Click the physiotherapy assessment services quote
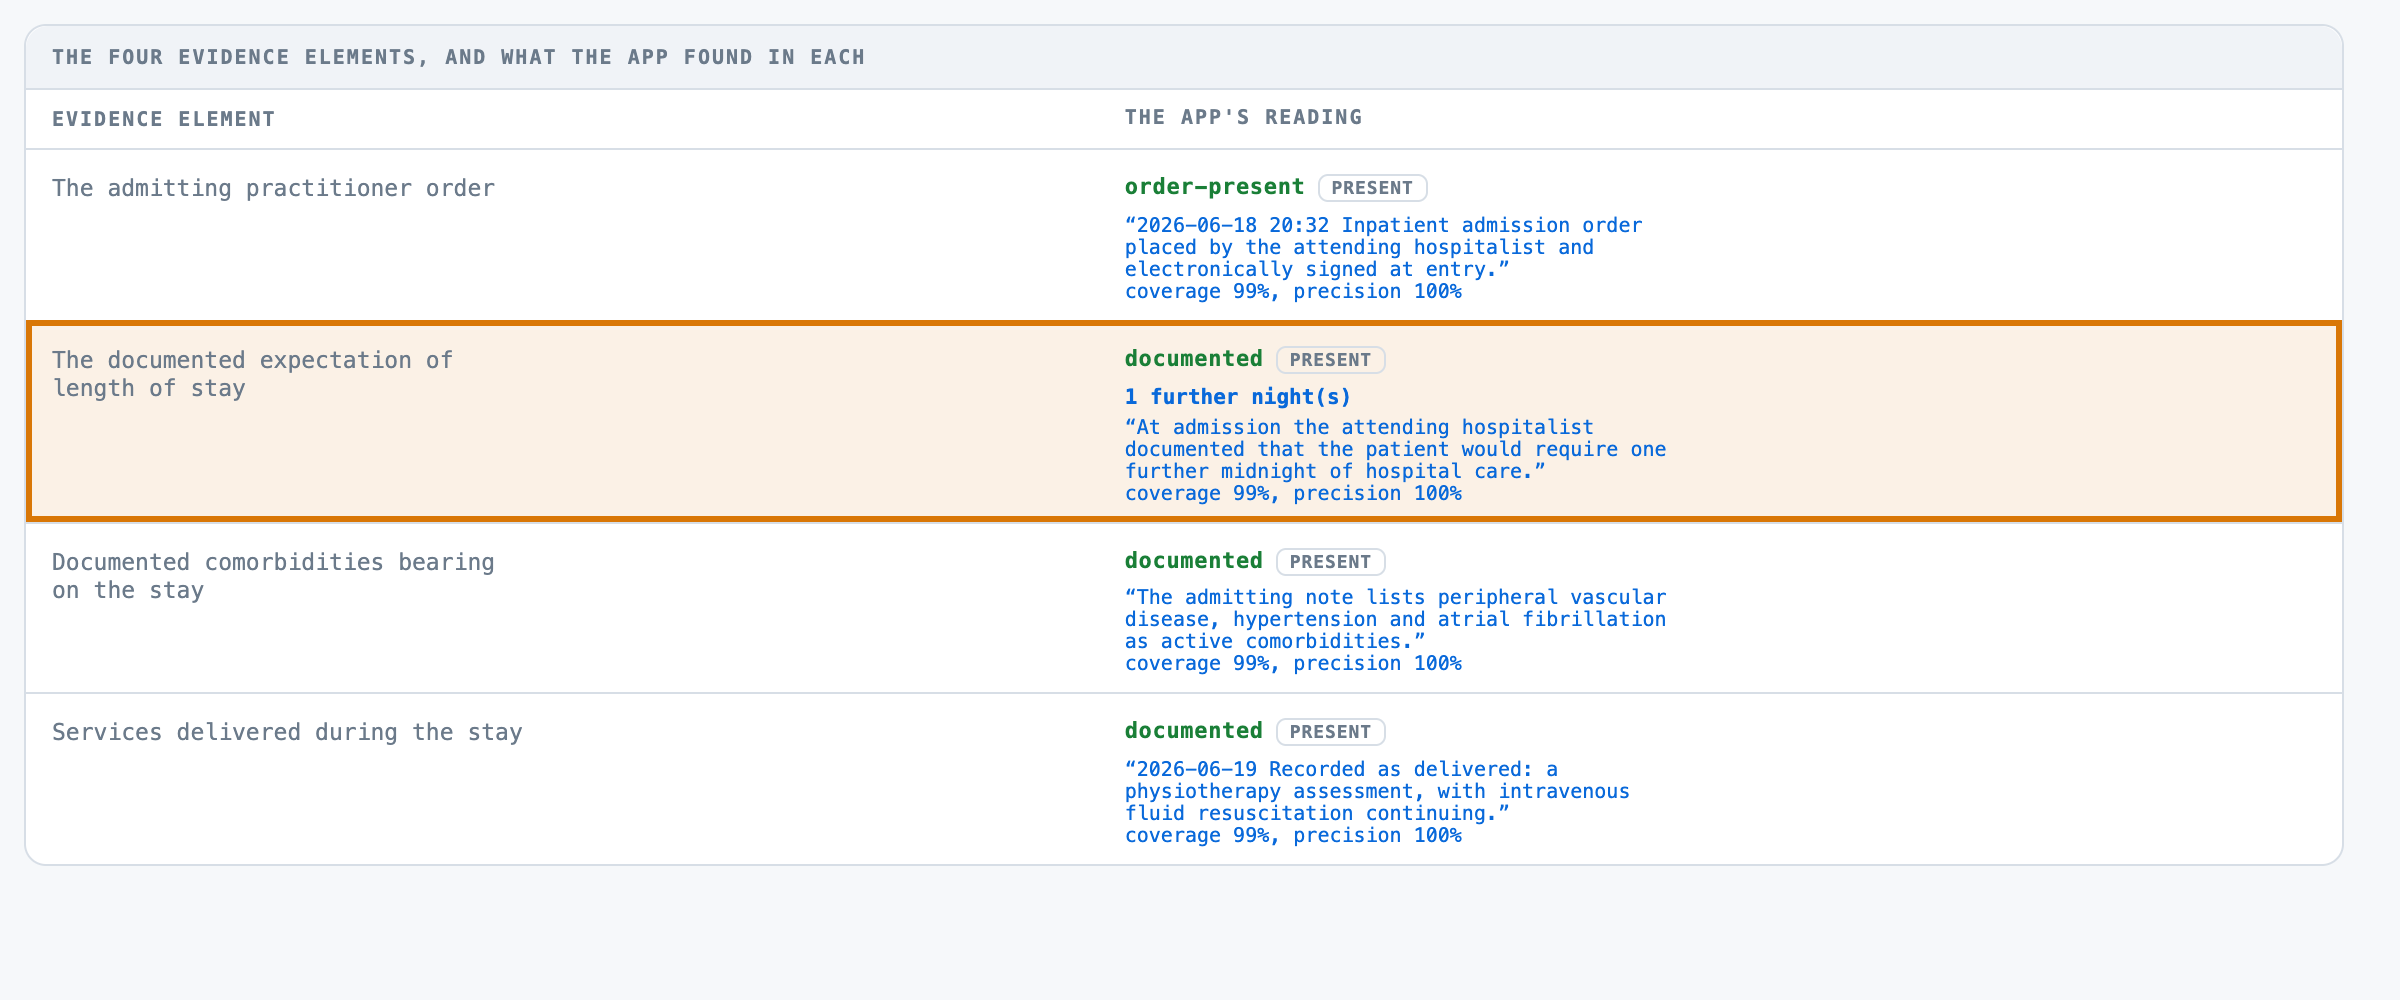 [1377, 791]
